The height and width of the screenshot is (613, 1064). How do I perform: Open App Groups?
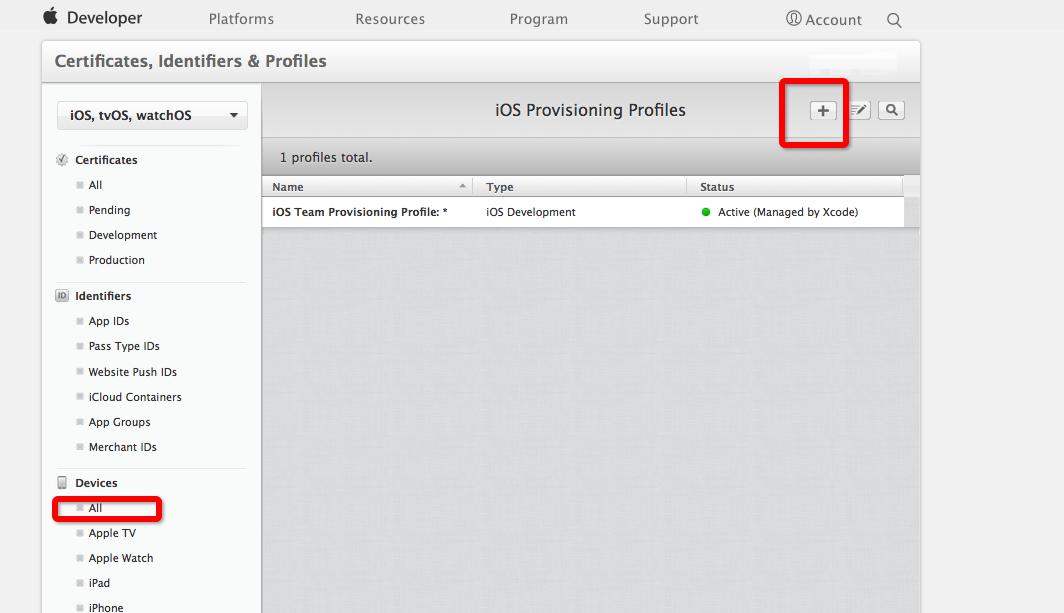pos(119,422)
